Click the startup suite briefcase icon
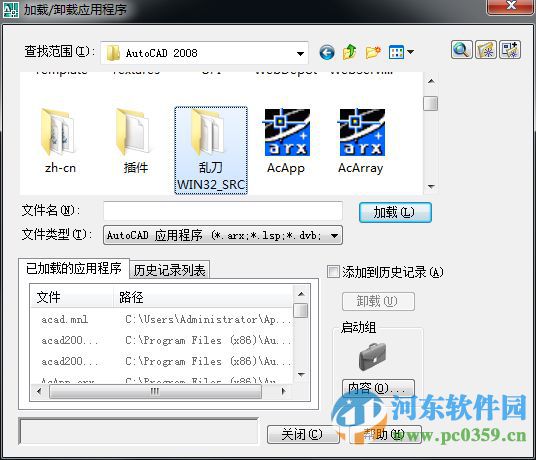The image size is (536, 460). pos(373,357)
